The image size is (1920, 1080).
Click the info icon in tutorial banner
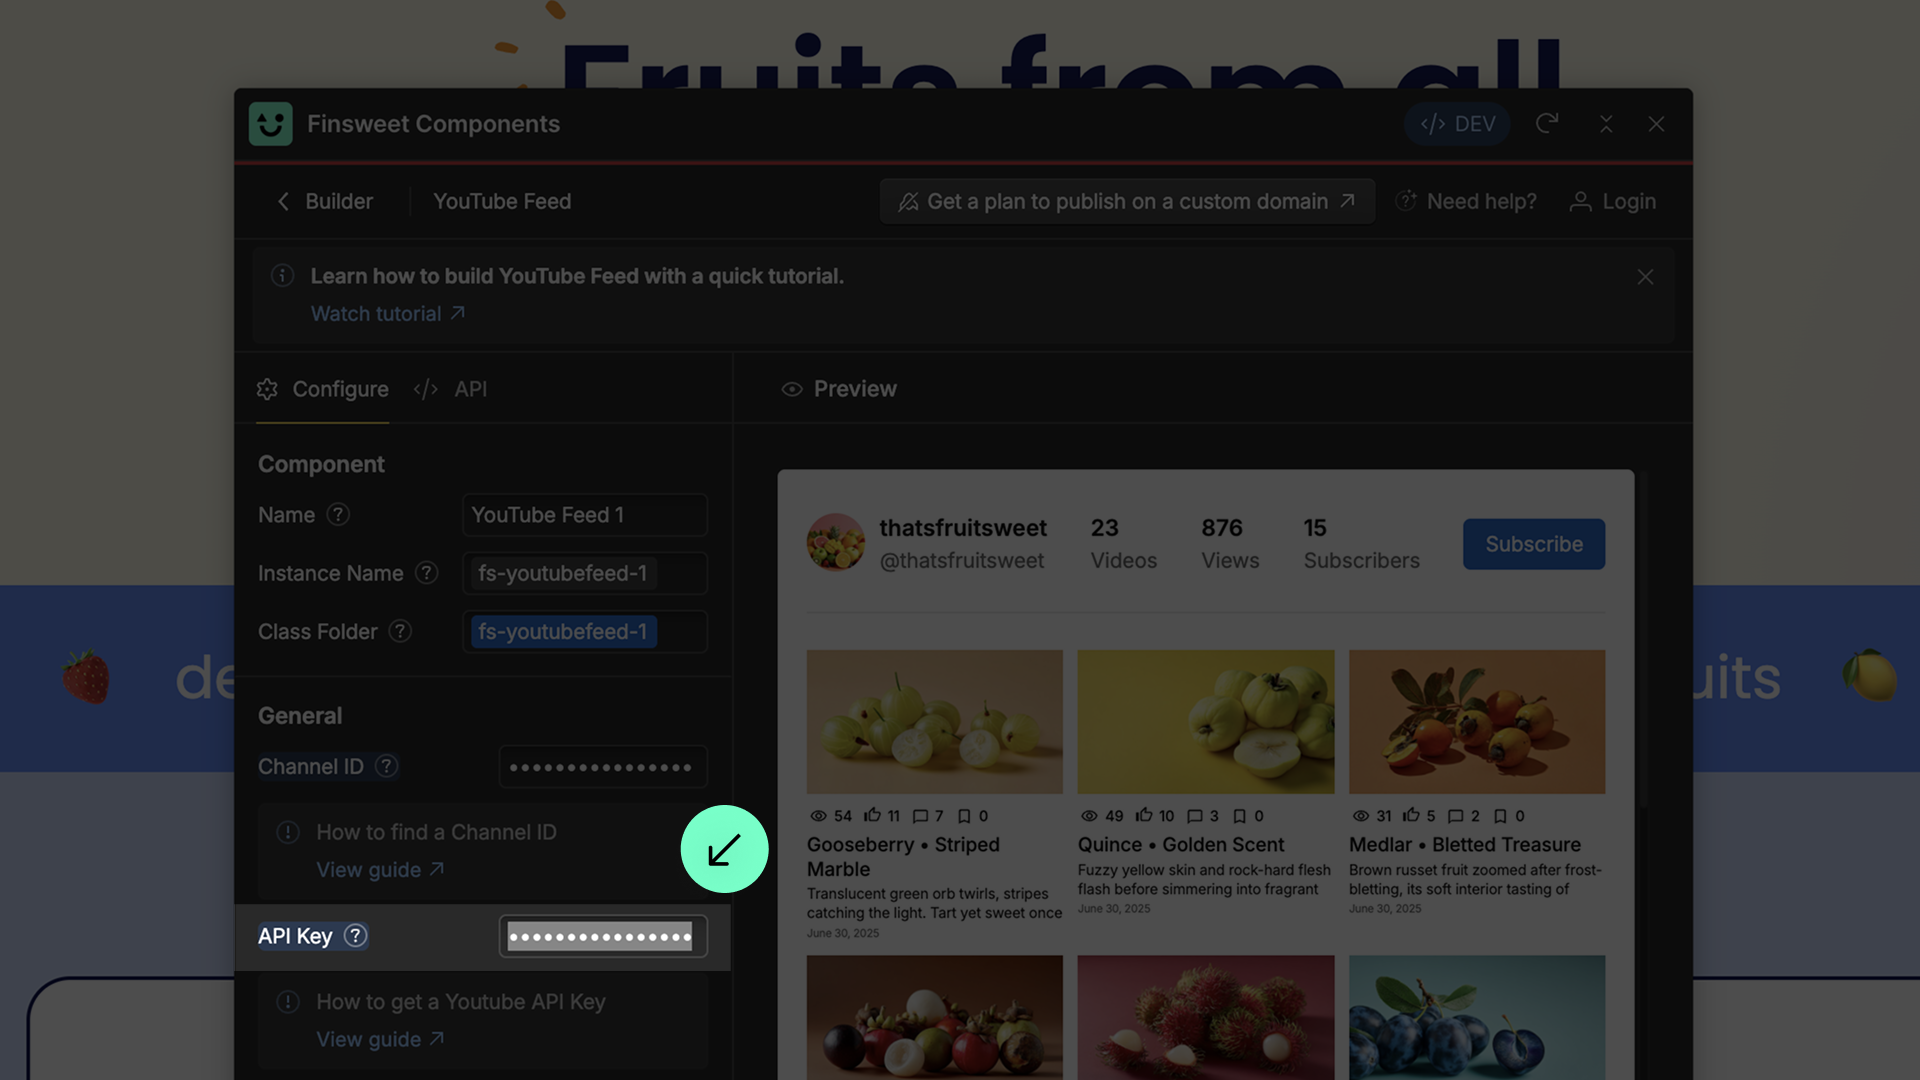tap(283, 275)
